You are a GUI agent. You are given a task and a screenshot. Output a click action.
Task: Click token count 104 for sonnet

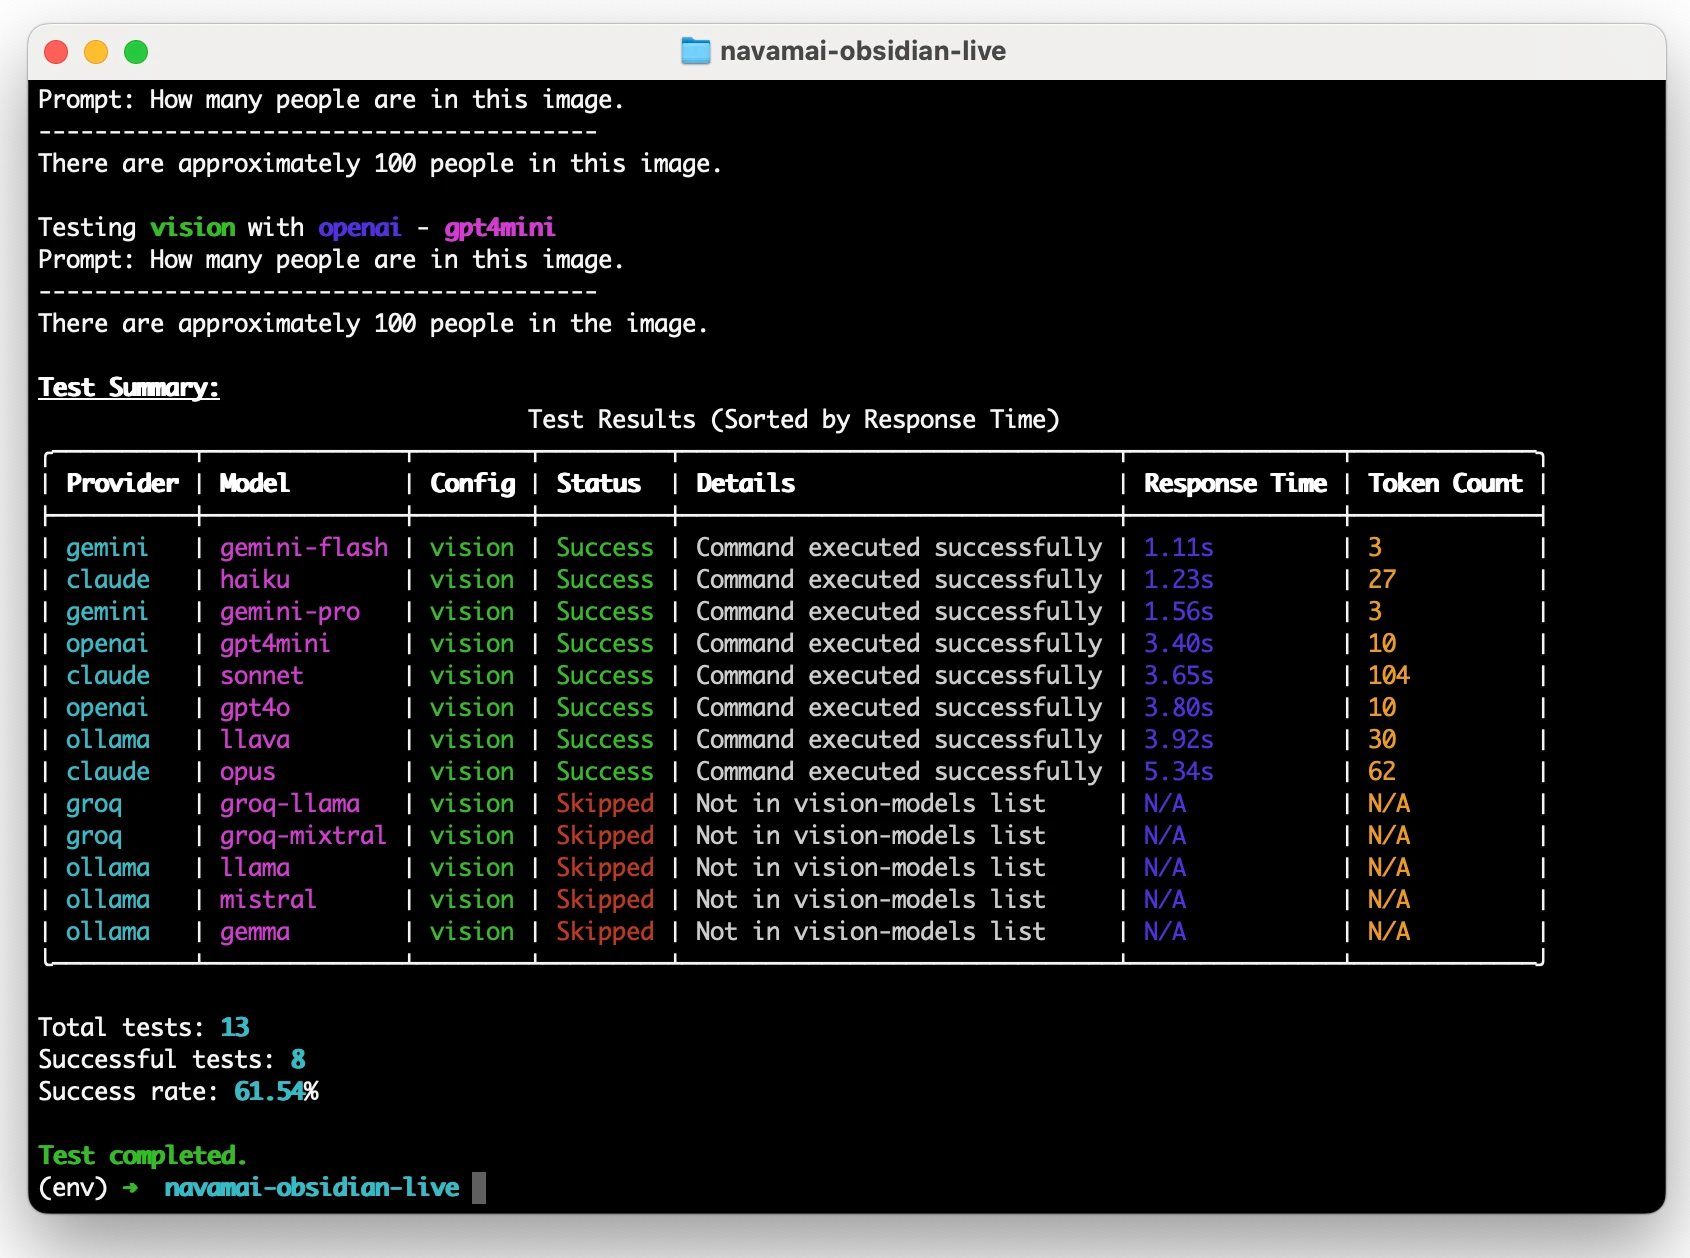(1389, 675)
